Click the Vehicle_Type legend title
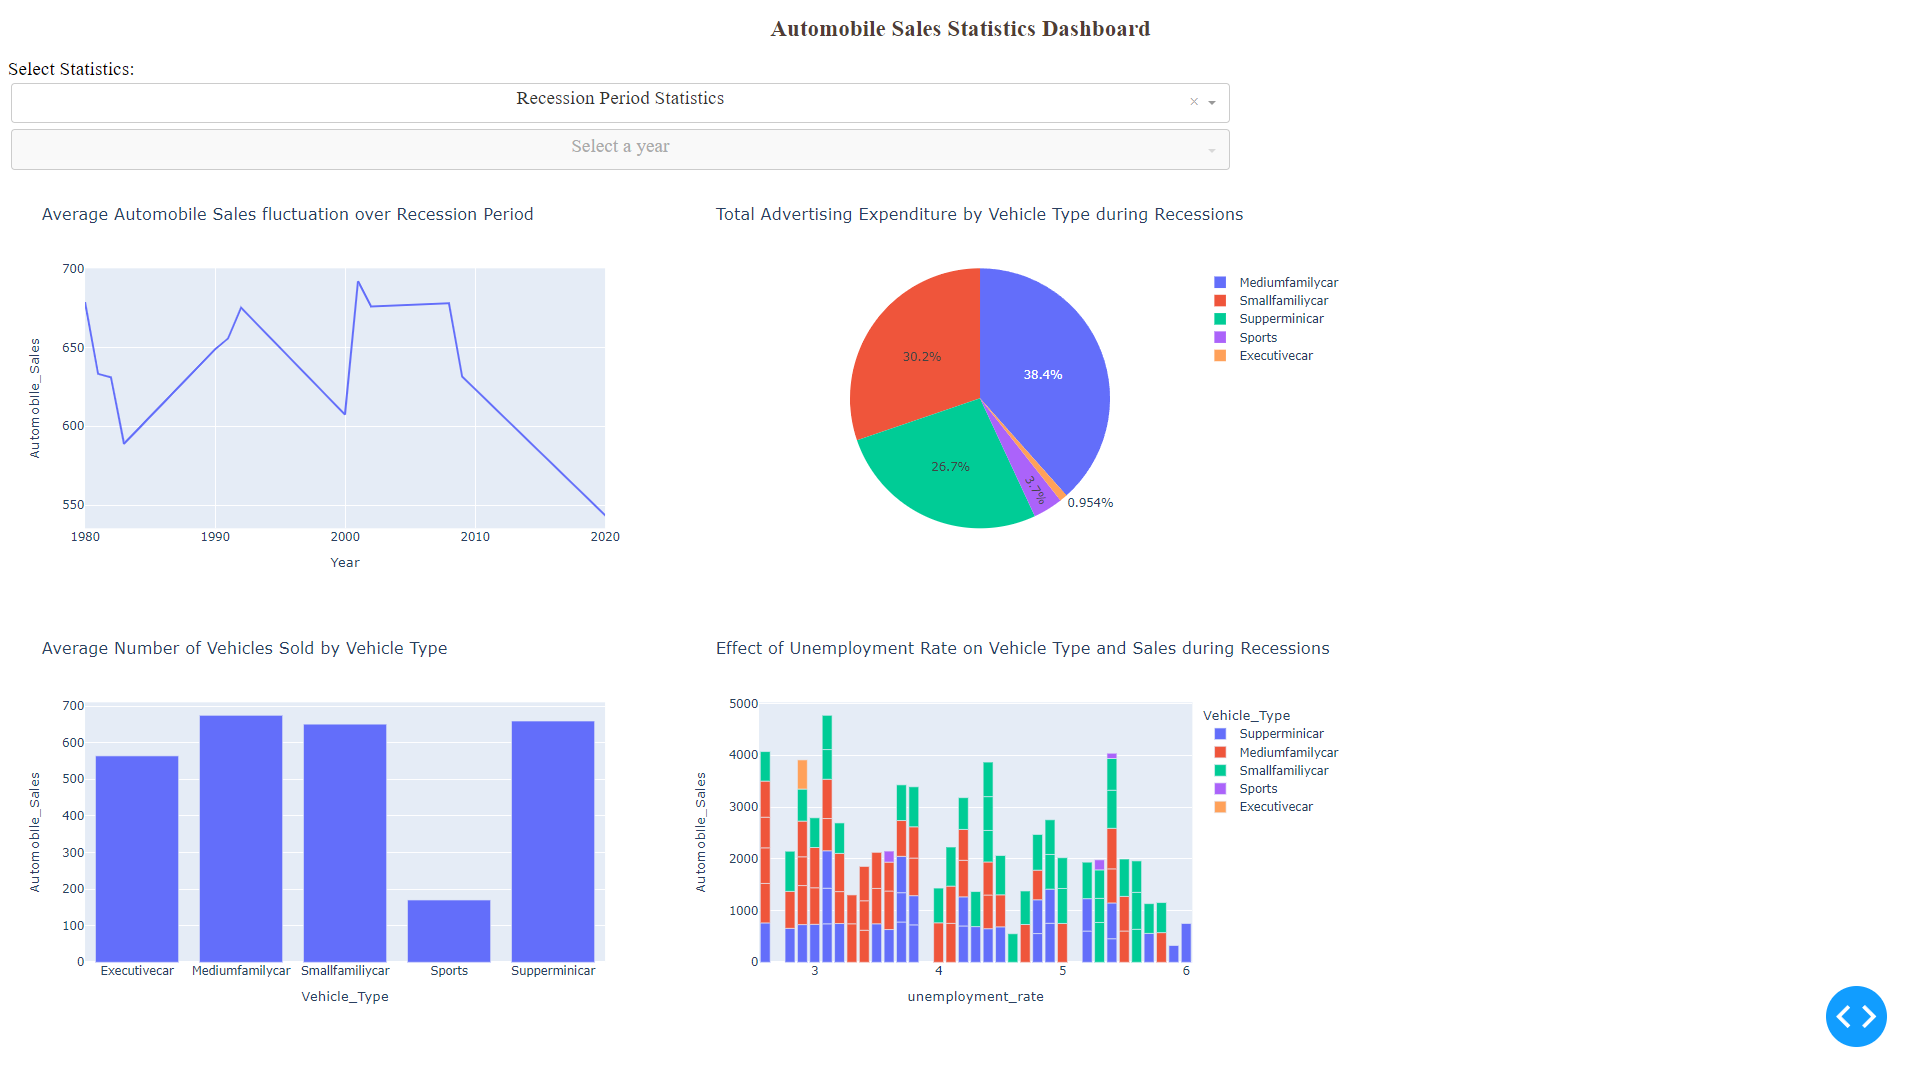Screen dimensions: 1920x1080 tap(1246, 715)
